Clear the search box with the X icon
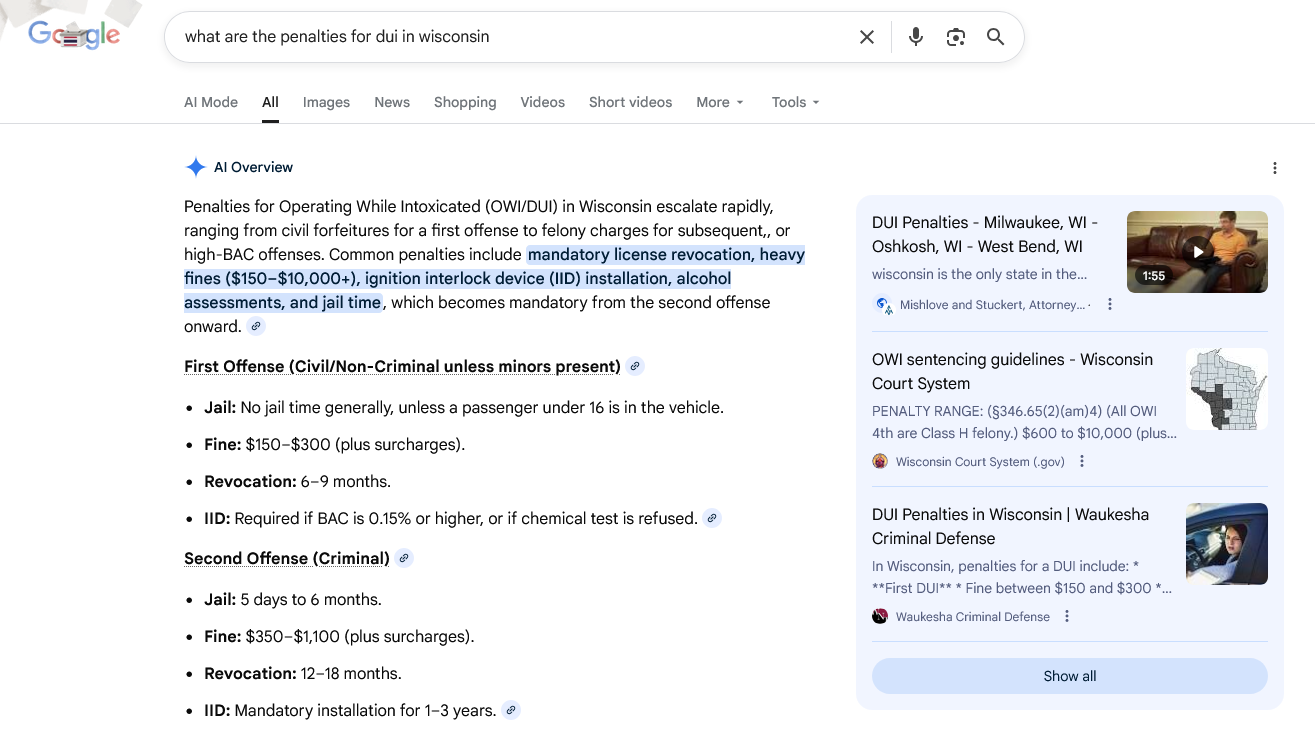 tap(866, 37)
